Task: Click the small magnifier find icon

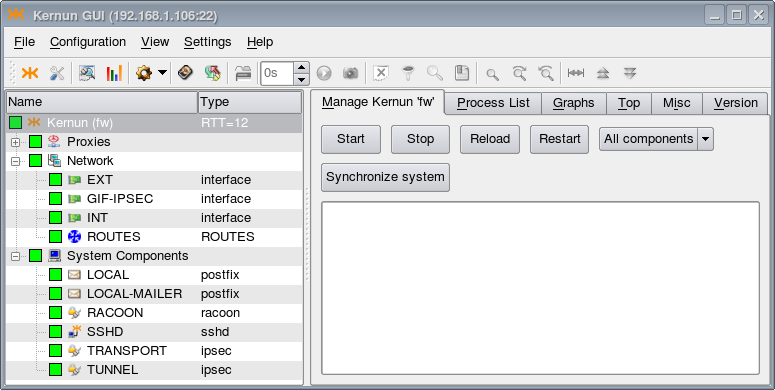Action: tap(492, 74)
